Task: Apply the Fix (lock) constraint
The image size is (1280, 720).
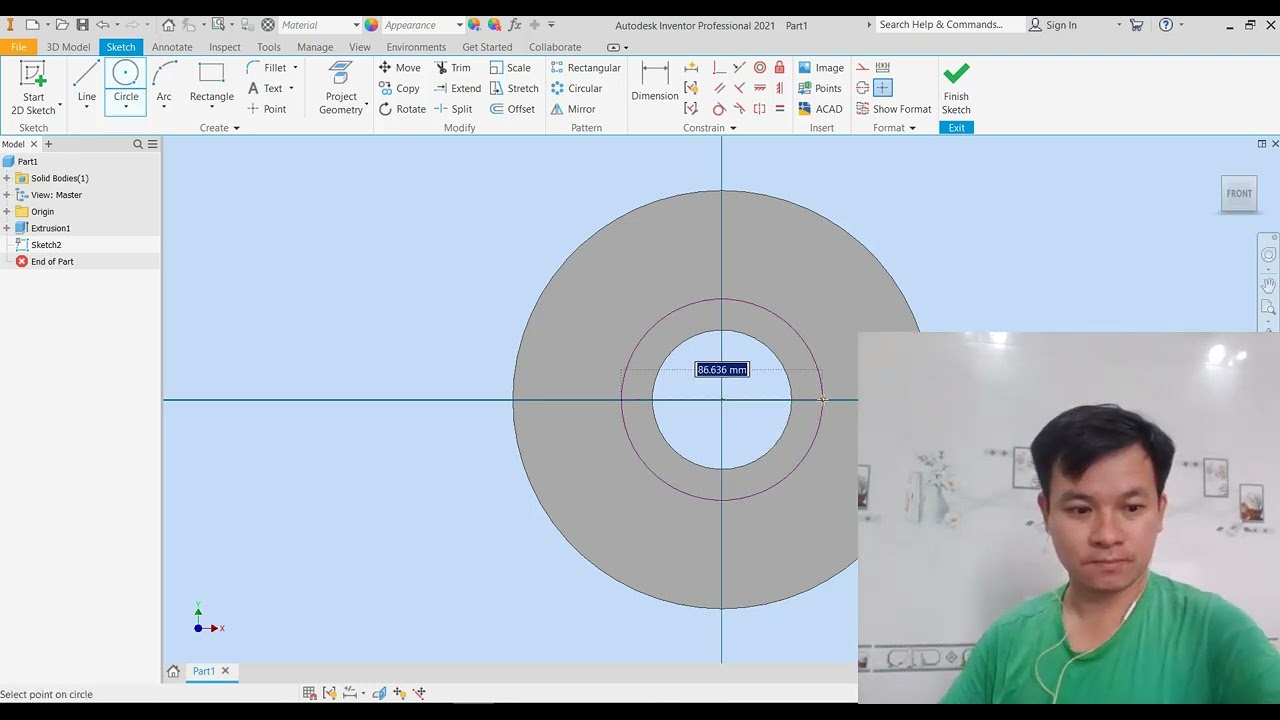Action: pos(780,68)
